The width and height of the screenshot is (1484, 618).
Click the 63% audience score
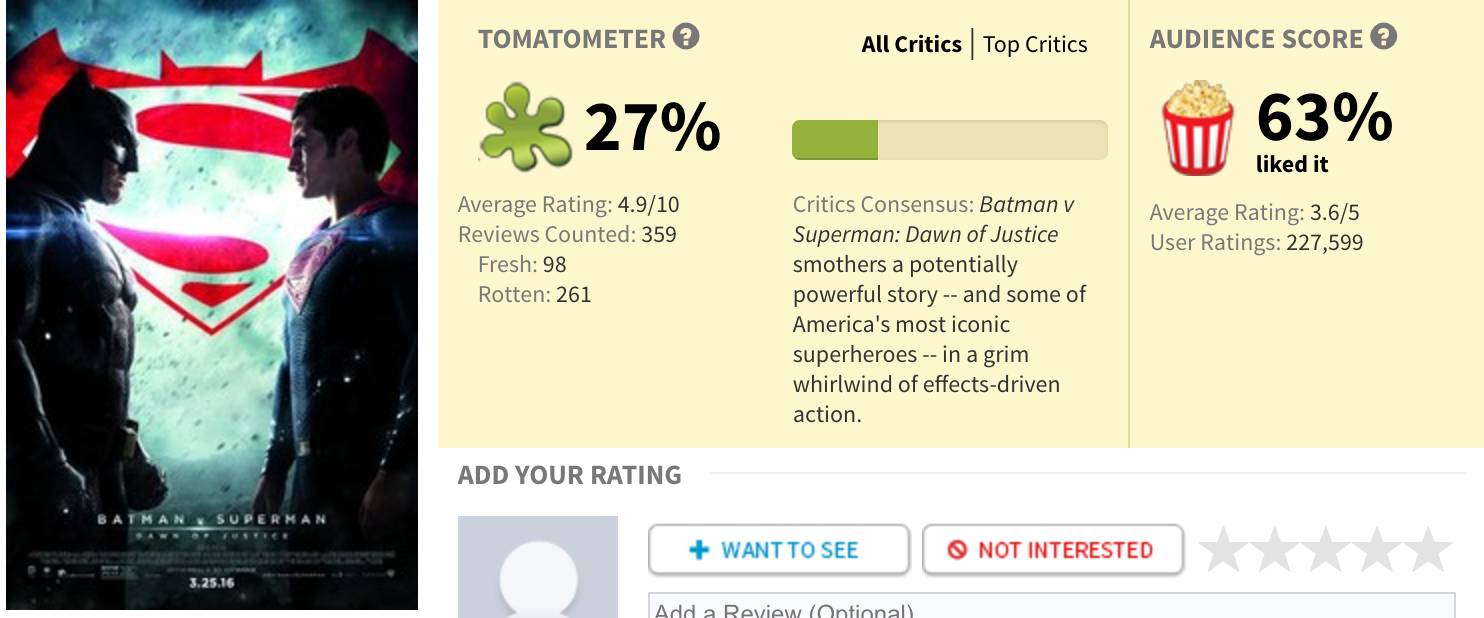coord(1324,119)
